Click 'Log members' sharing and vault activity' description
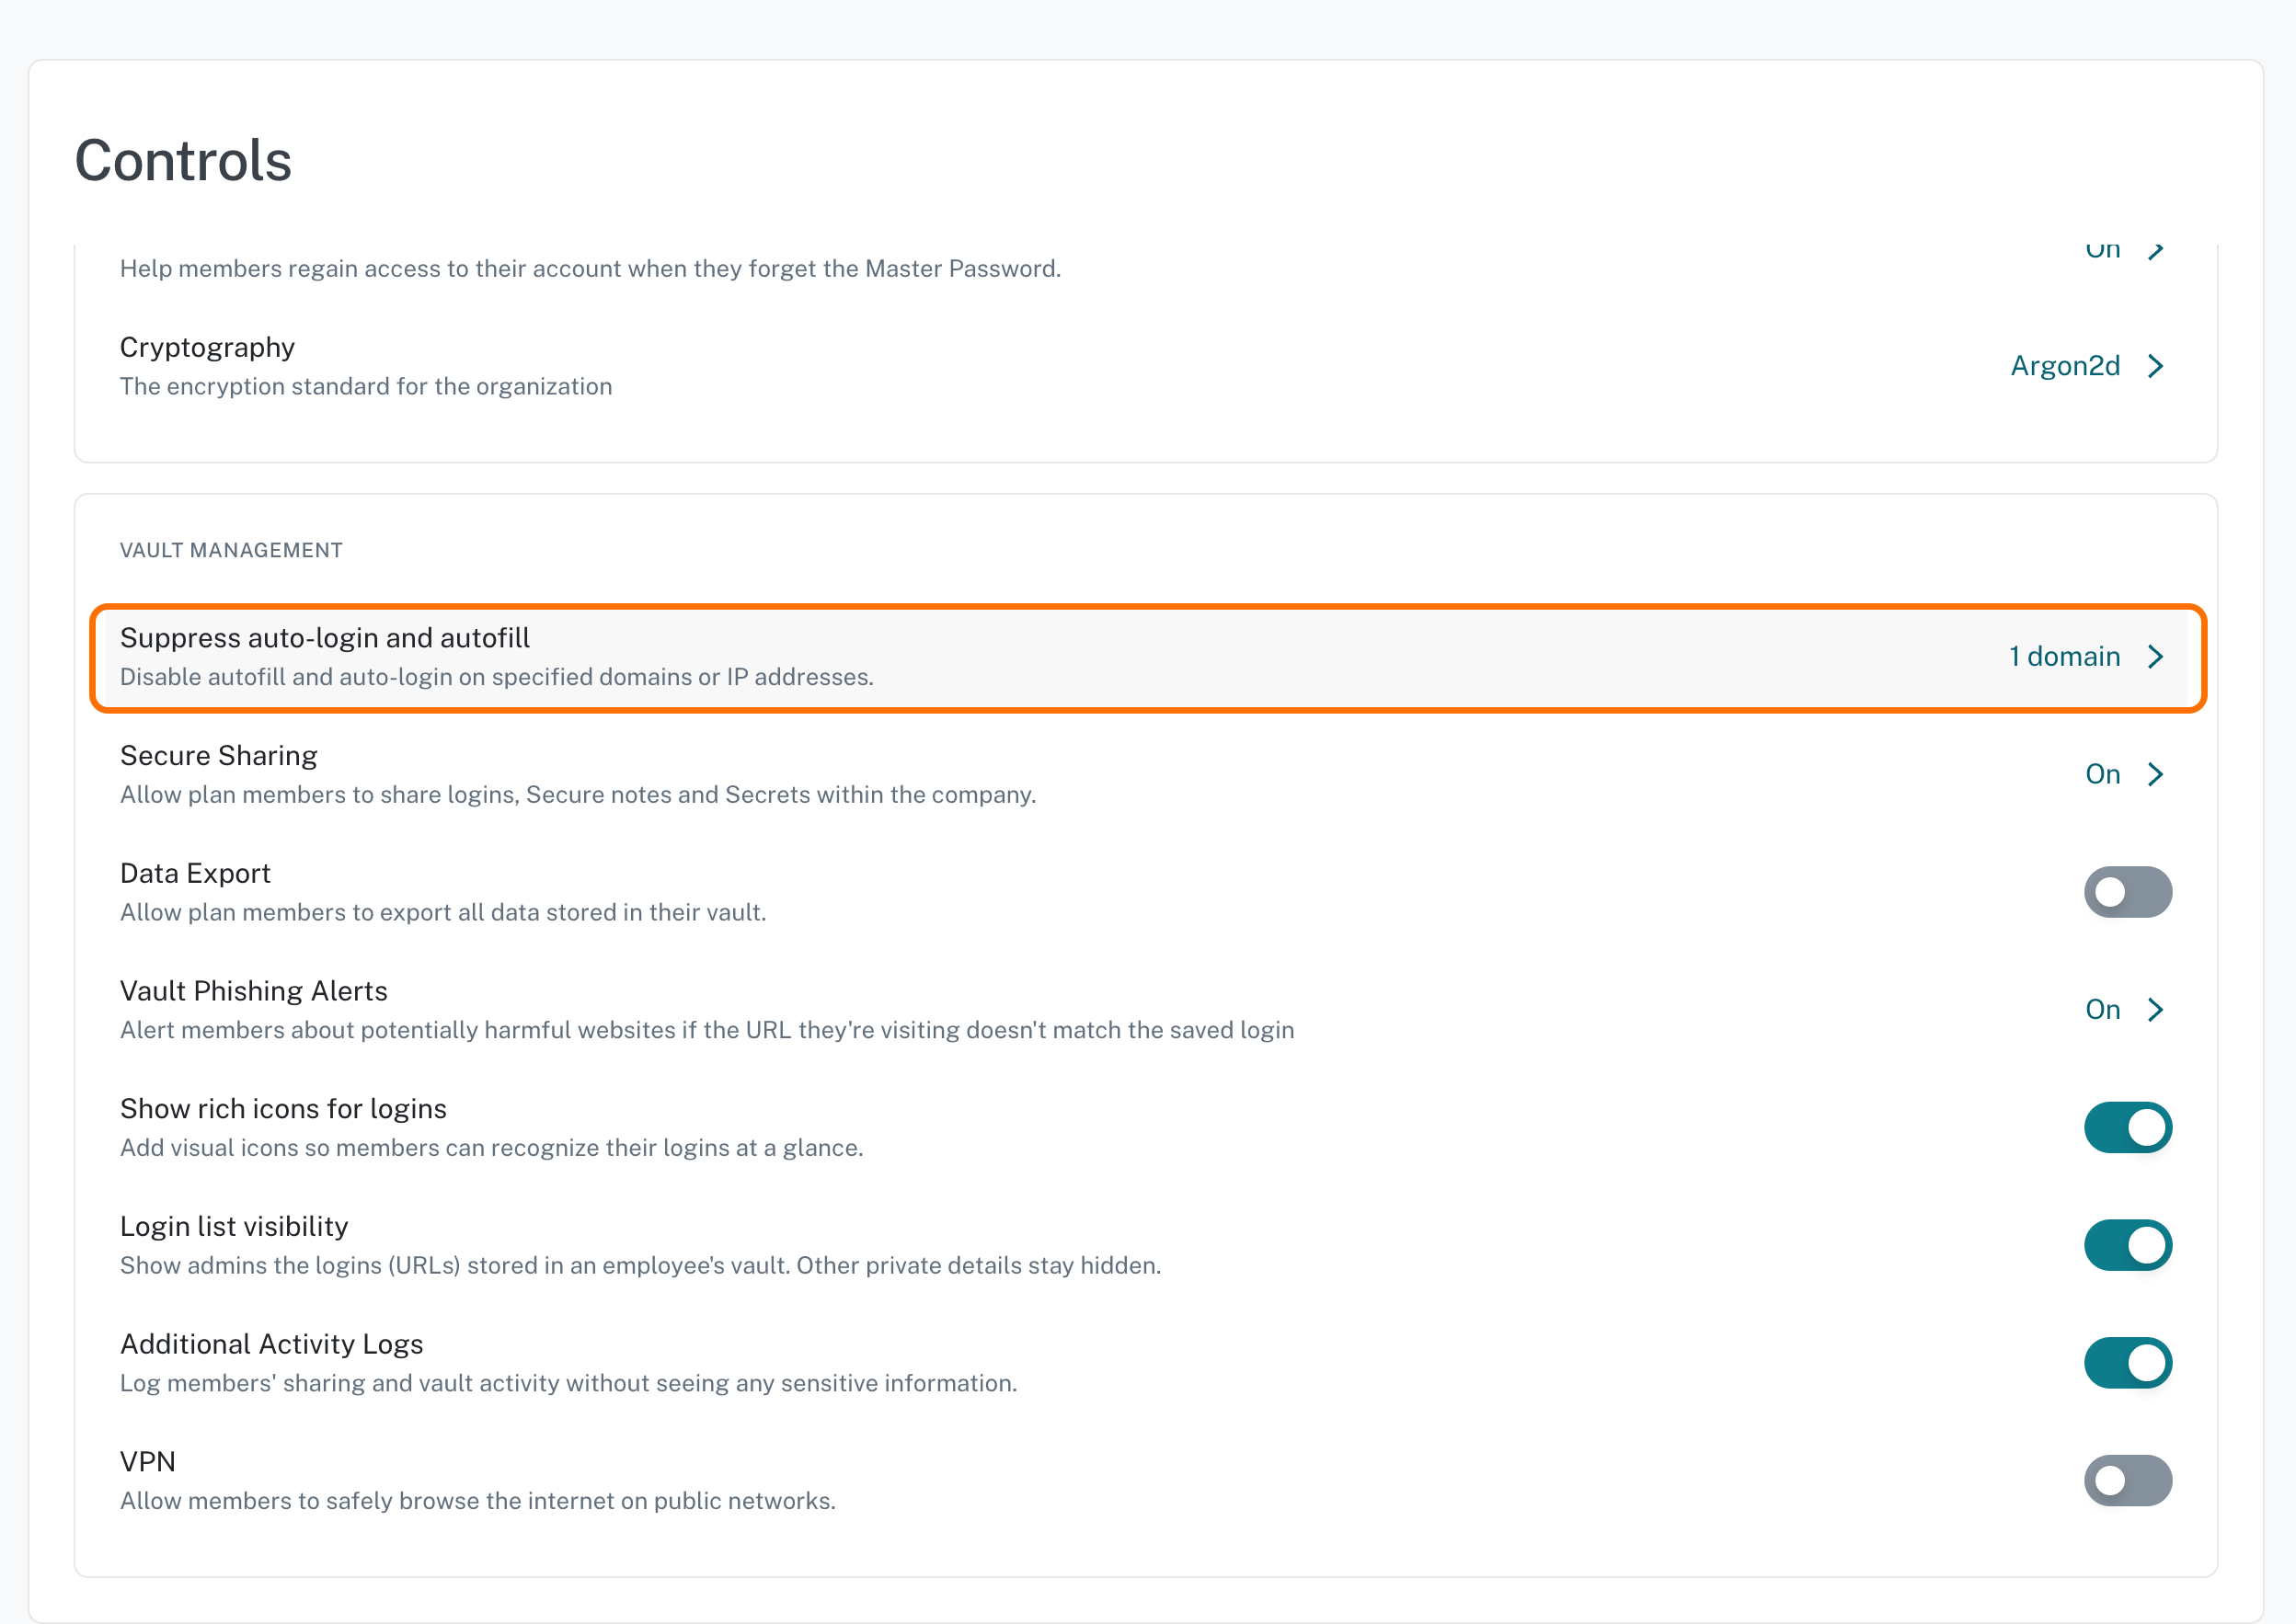This screenshot has height=1624, width=2296. tap(568, 1383)
